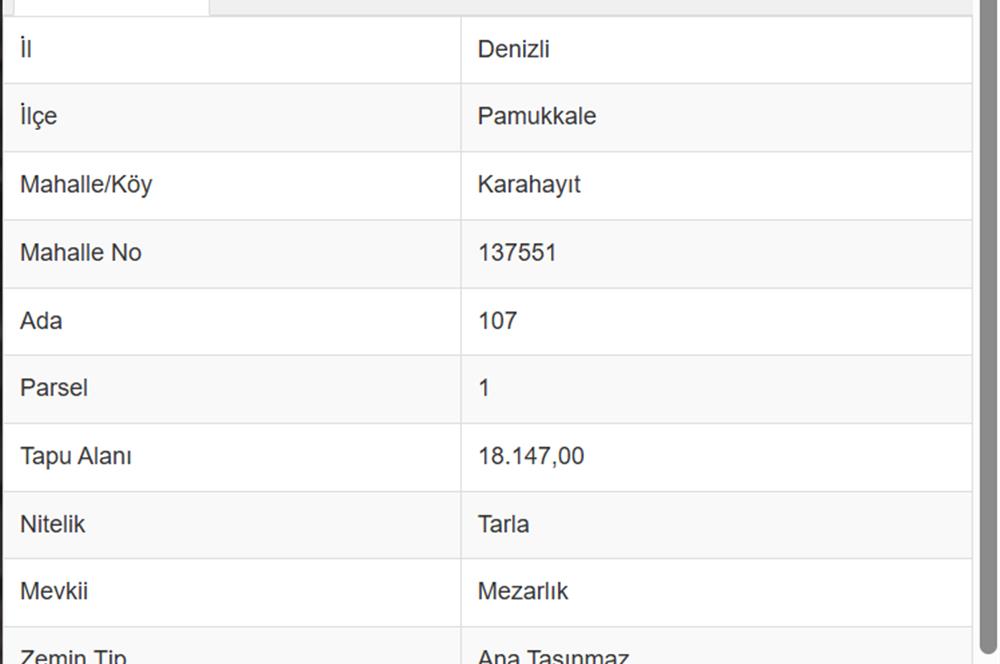The height and width of the screenshot is (664, 1000).
Task: Select the "Mezarlık" Mevkii value
Action: click(x=523, y=591)
